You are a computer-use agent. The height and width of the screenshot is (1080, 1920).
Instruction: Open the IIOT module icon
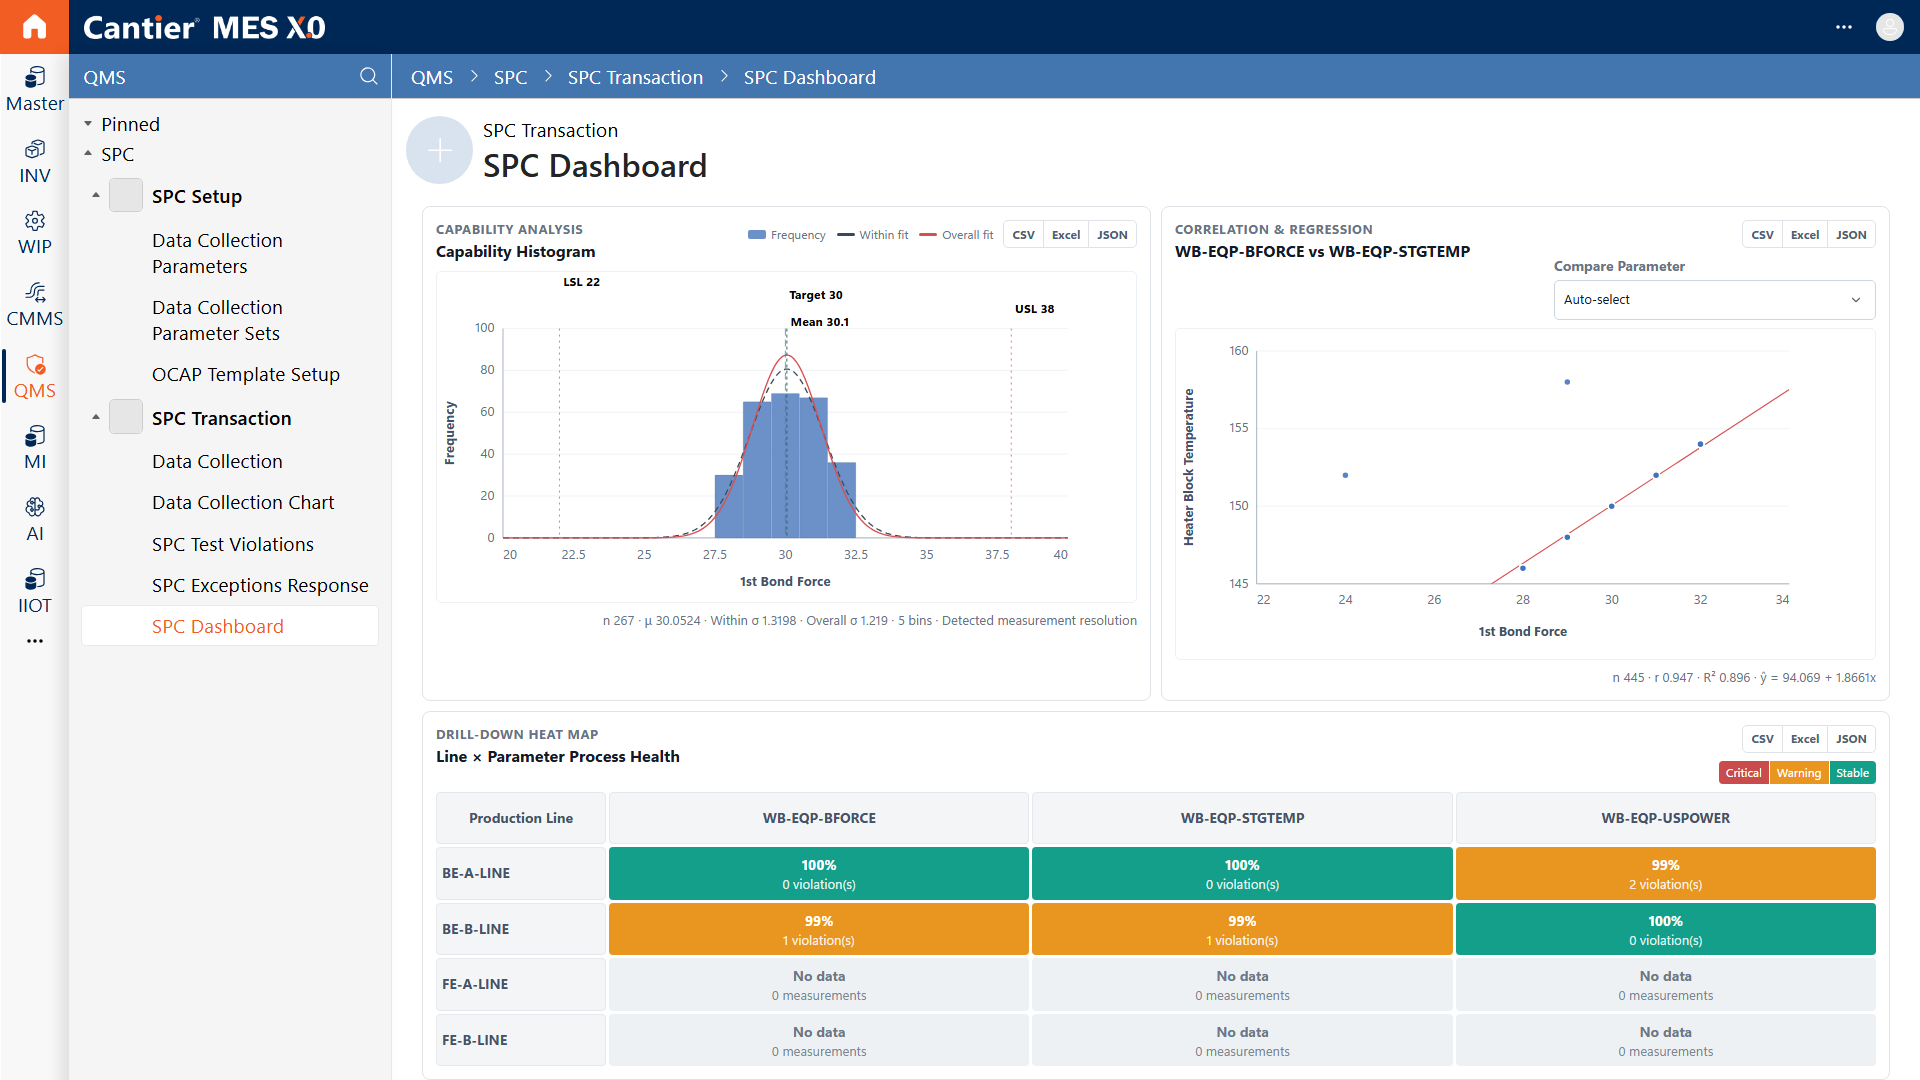click(34, 591)
